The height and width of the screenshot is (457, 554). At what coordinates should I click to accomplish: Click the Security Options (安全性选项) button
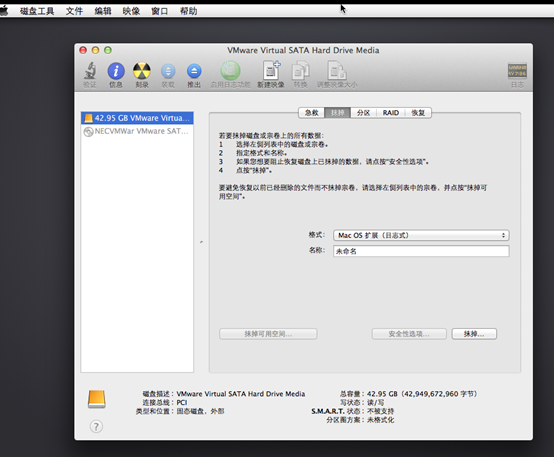coord(409,334)
